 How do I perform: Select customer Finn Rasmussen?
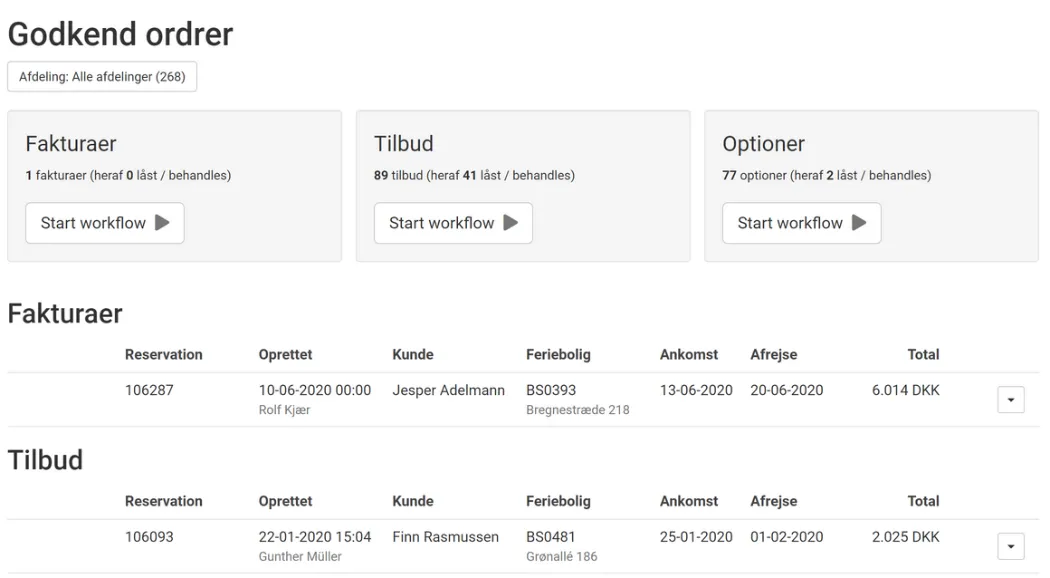447,537
